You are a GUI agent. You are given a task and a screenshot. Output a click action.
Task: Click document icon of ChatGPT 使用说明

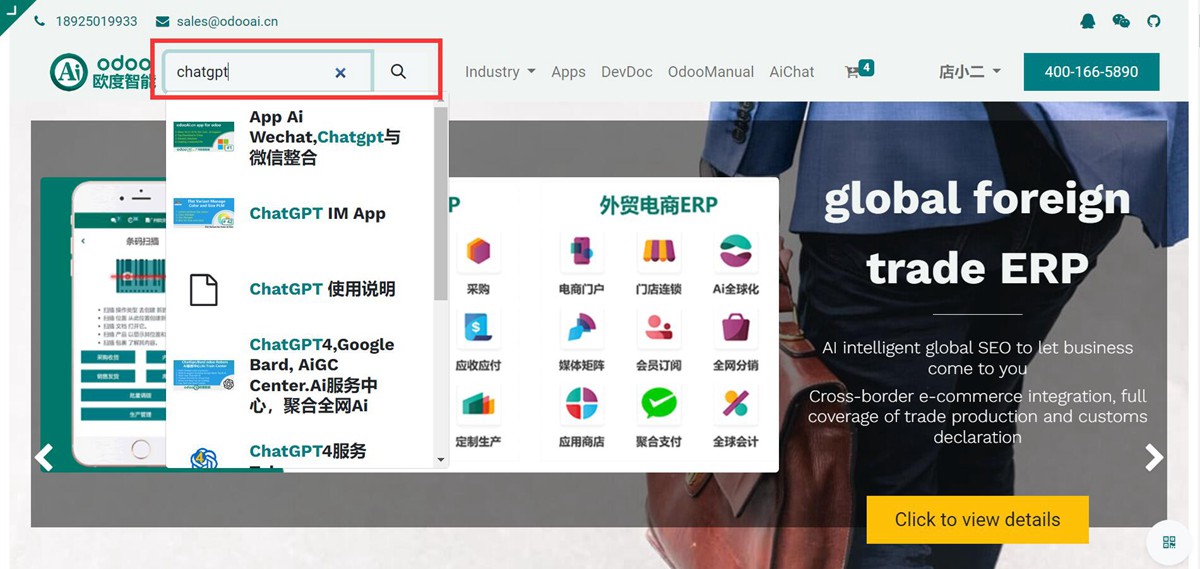[203, 290]
